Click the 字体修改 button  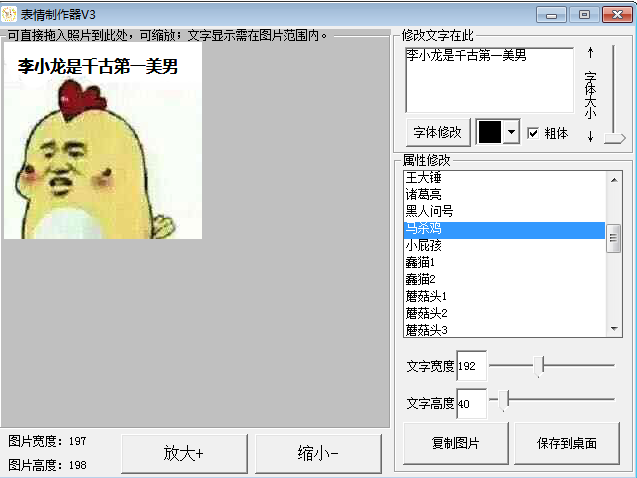[x=438, y=132]
